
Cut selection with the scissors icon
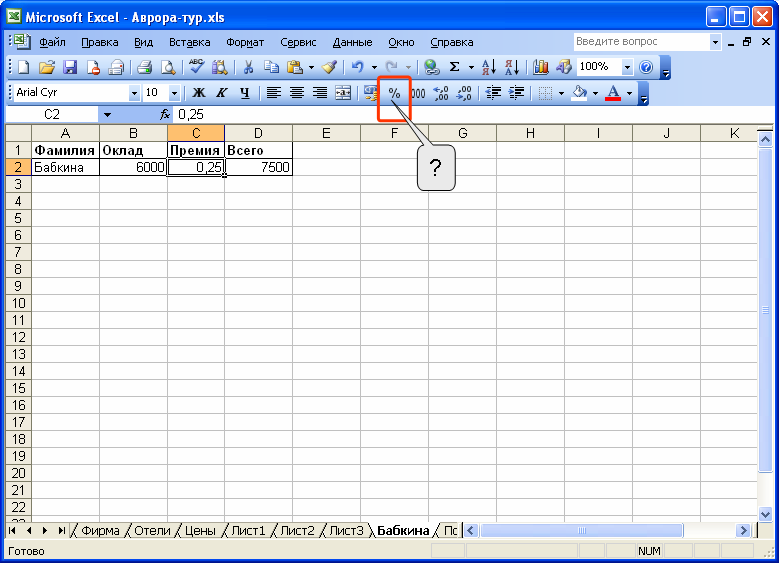pyautogui.click(x=248, y=67)
